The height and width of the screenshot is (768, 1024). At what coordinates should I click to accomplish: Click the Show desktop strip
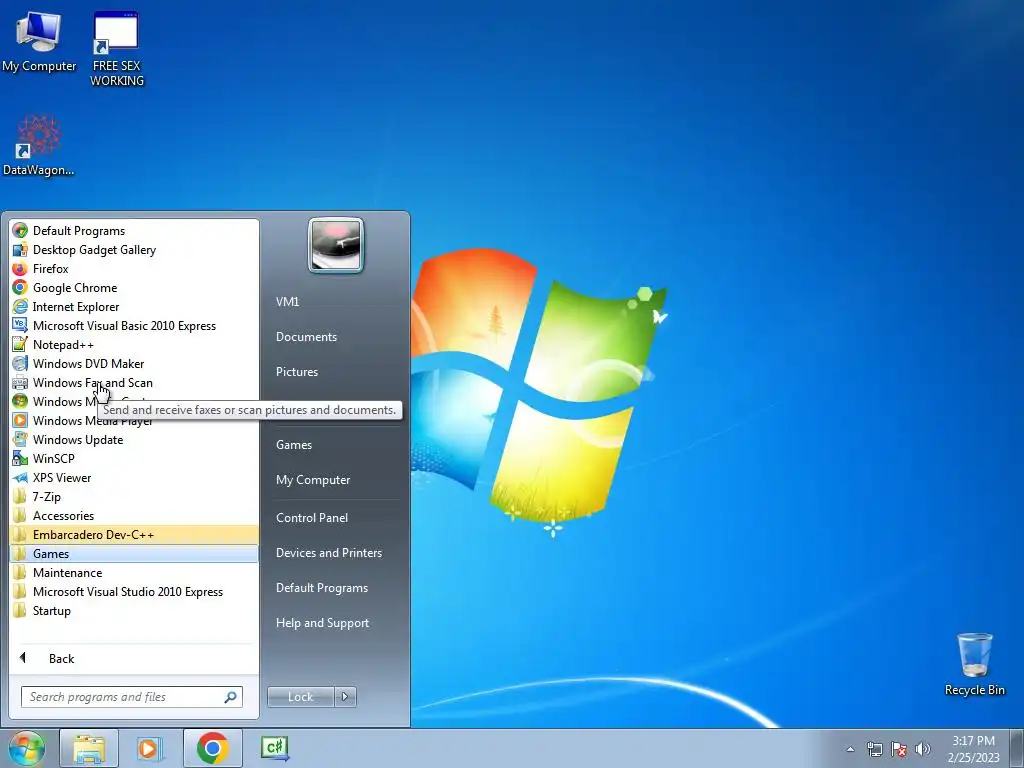click(1017, 748)
